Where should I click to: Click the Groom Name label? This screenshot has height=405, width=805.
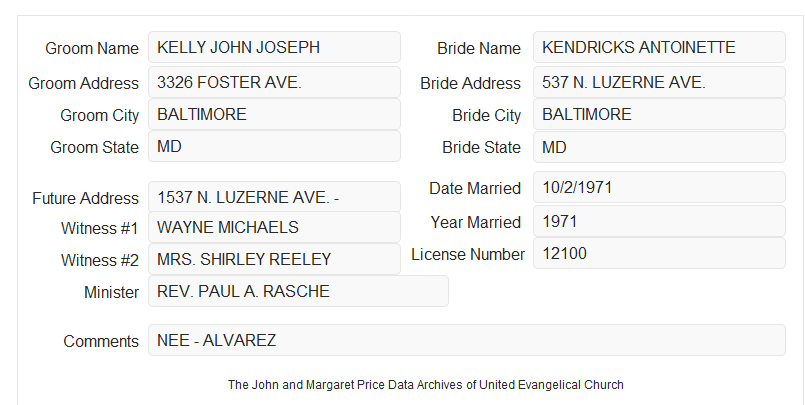pos(92,48)
